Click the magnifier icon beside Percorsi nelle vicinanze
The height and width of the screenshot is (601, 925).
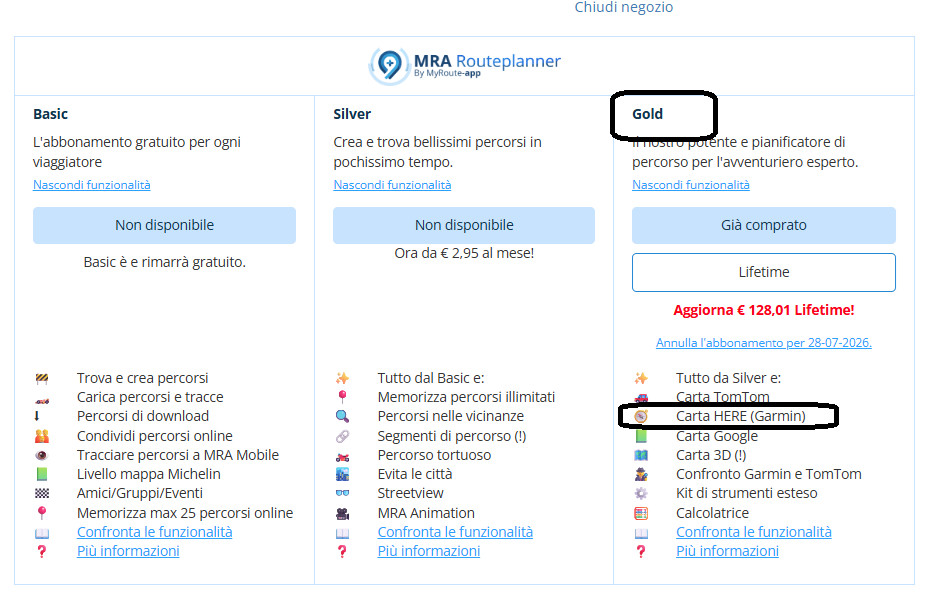click(342, 416)
